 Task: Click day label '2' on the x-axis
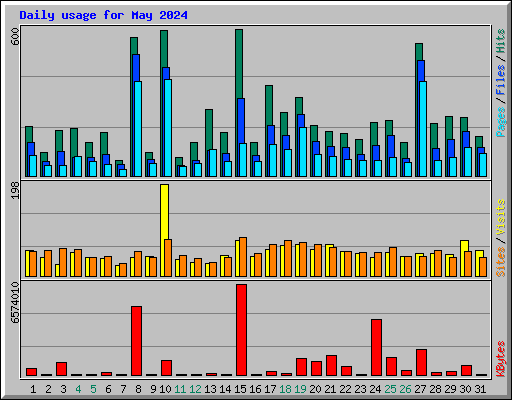click(48, 389)
